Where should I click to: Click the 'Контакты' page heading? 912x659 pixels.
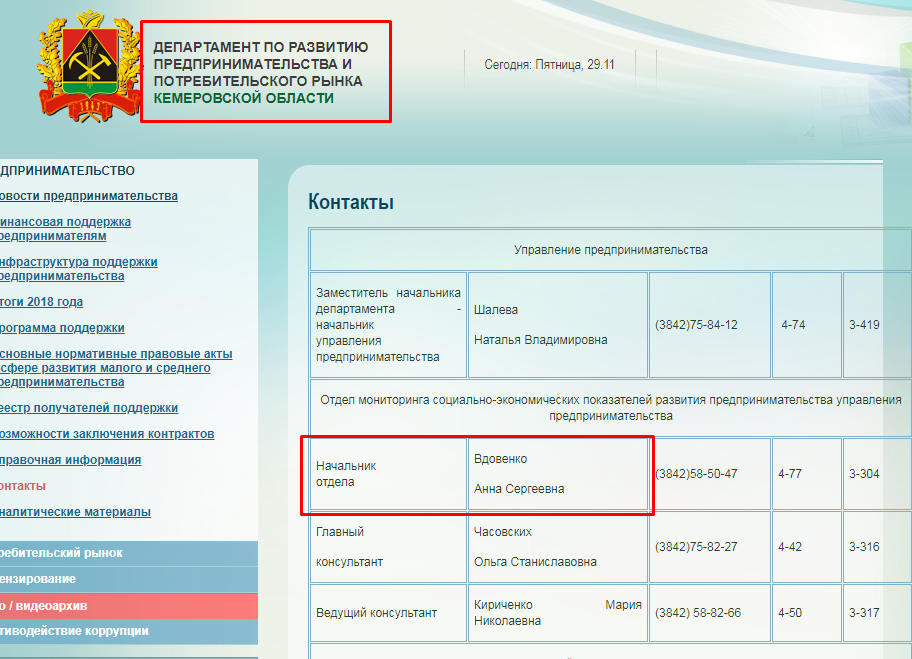351,202
